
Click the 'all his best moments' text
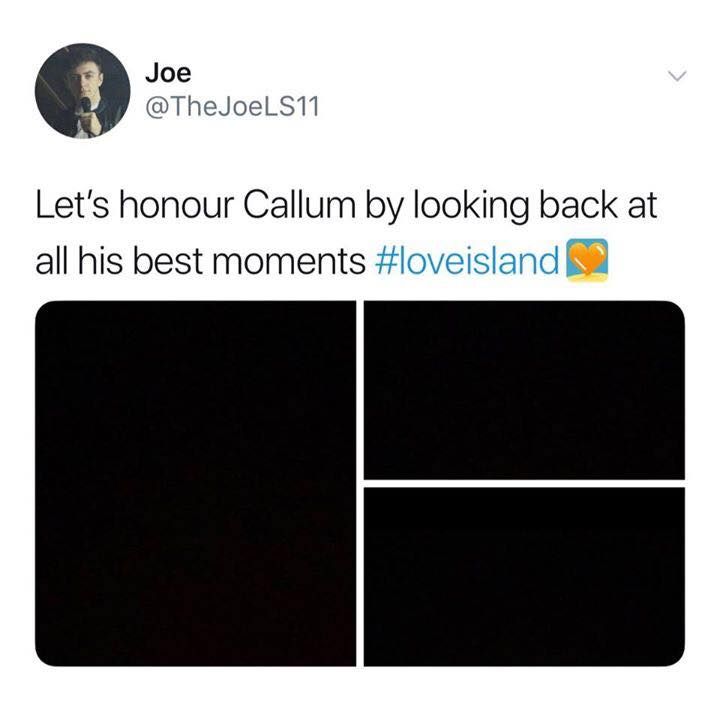200,261
